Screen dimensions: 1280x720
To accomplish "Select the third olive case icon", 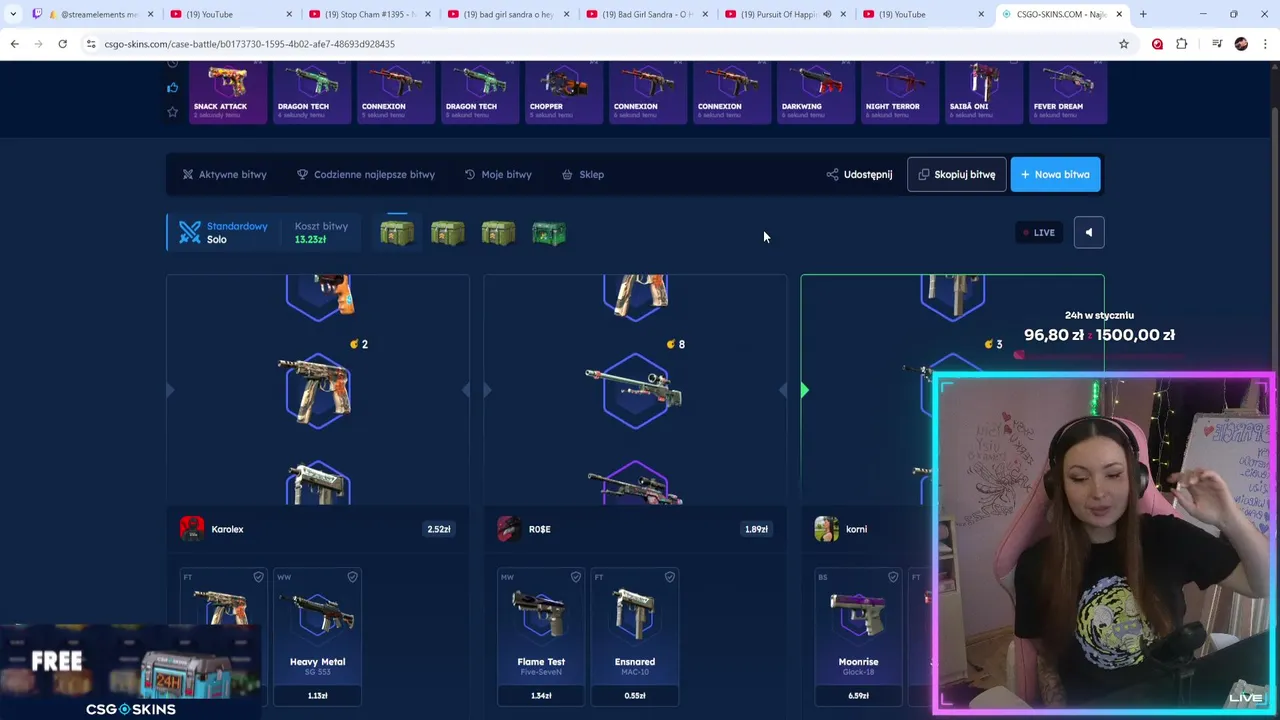I will (x=498, y=233).
